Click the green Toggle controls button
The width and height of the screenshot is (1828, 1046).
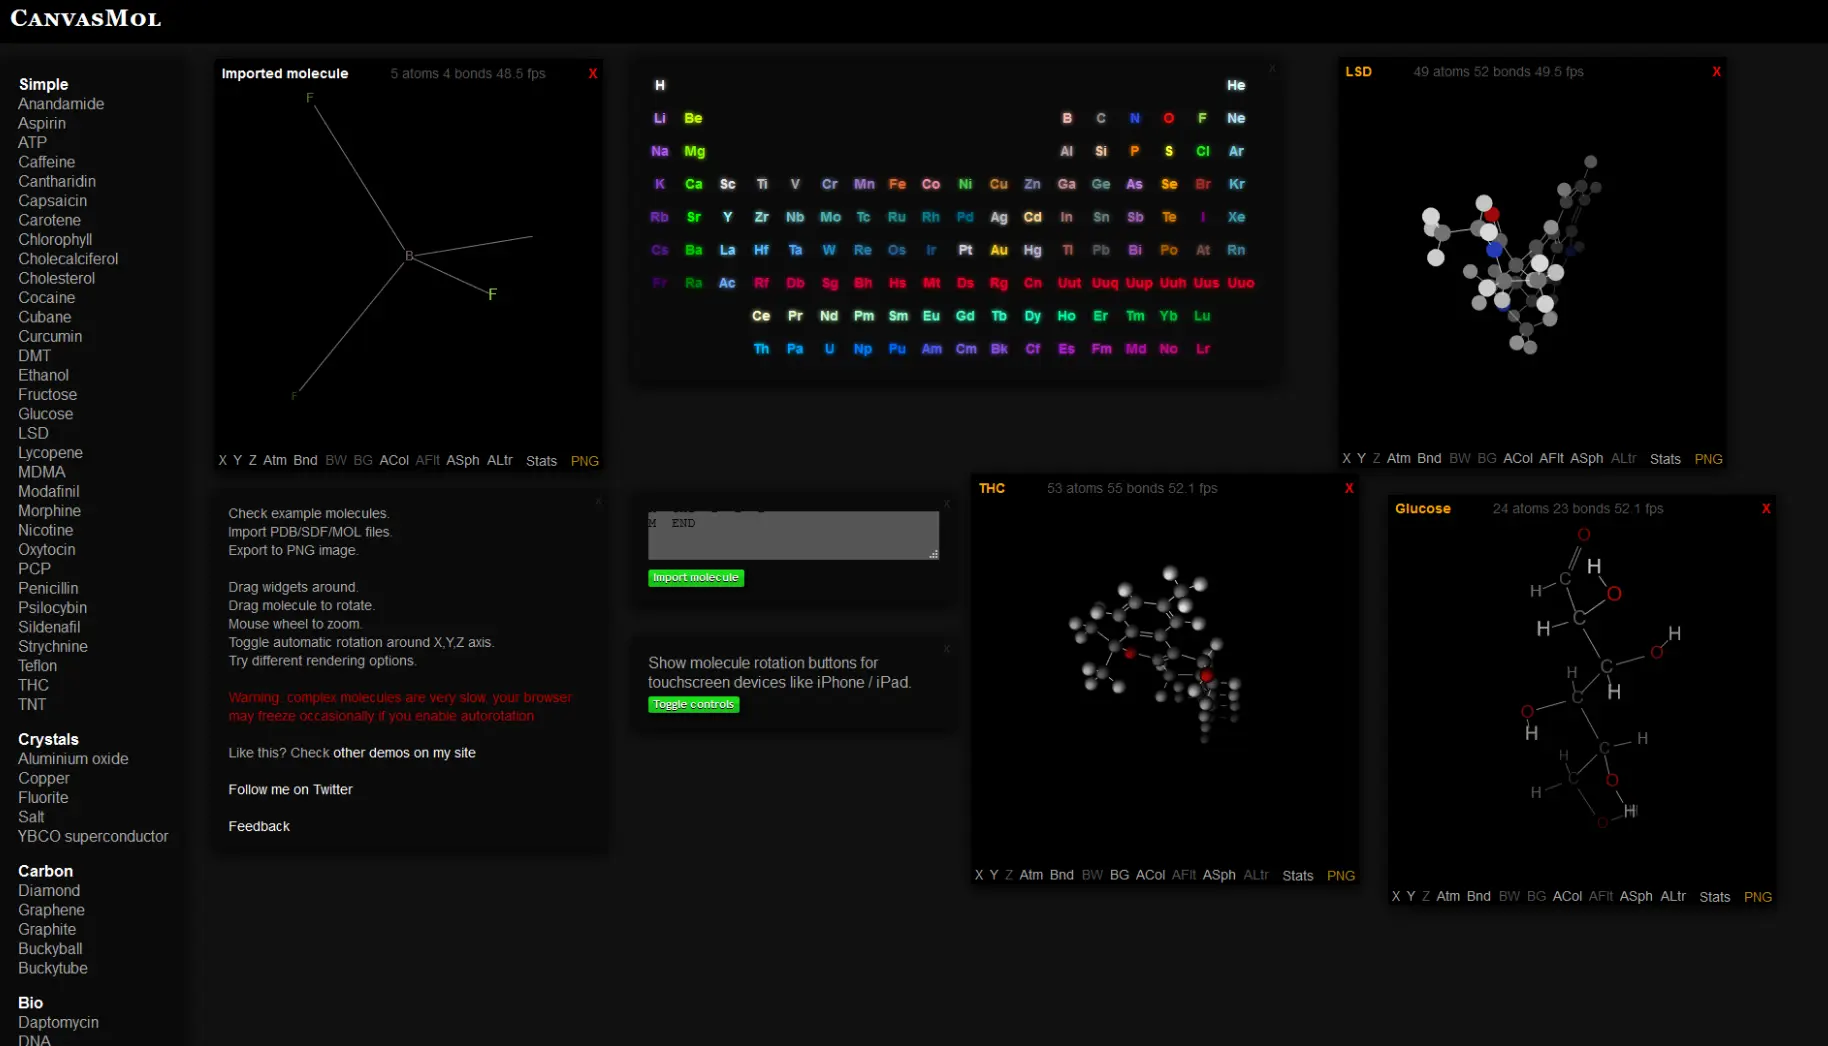pyautogui.click(x=694, y=705)
